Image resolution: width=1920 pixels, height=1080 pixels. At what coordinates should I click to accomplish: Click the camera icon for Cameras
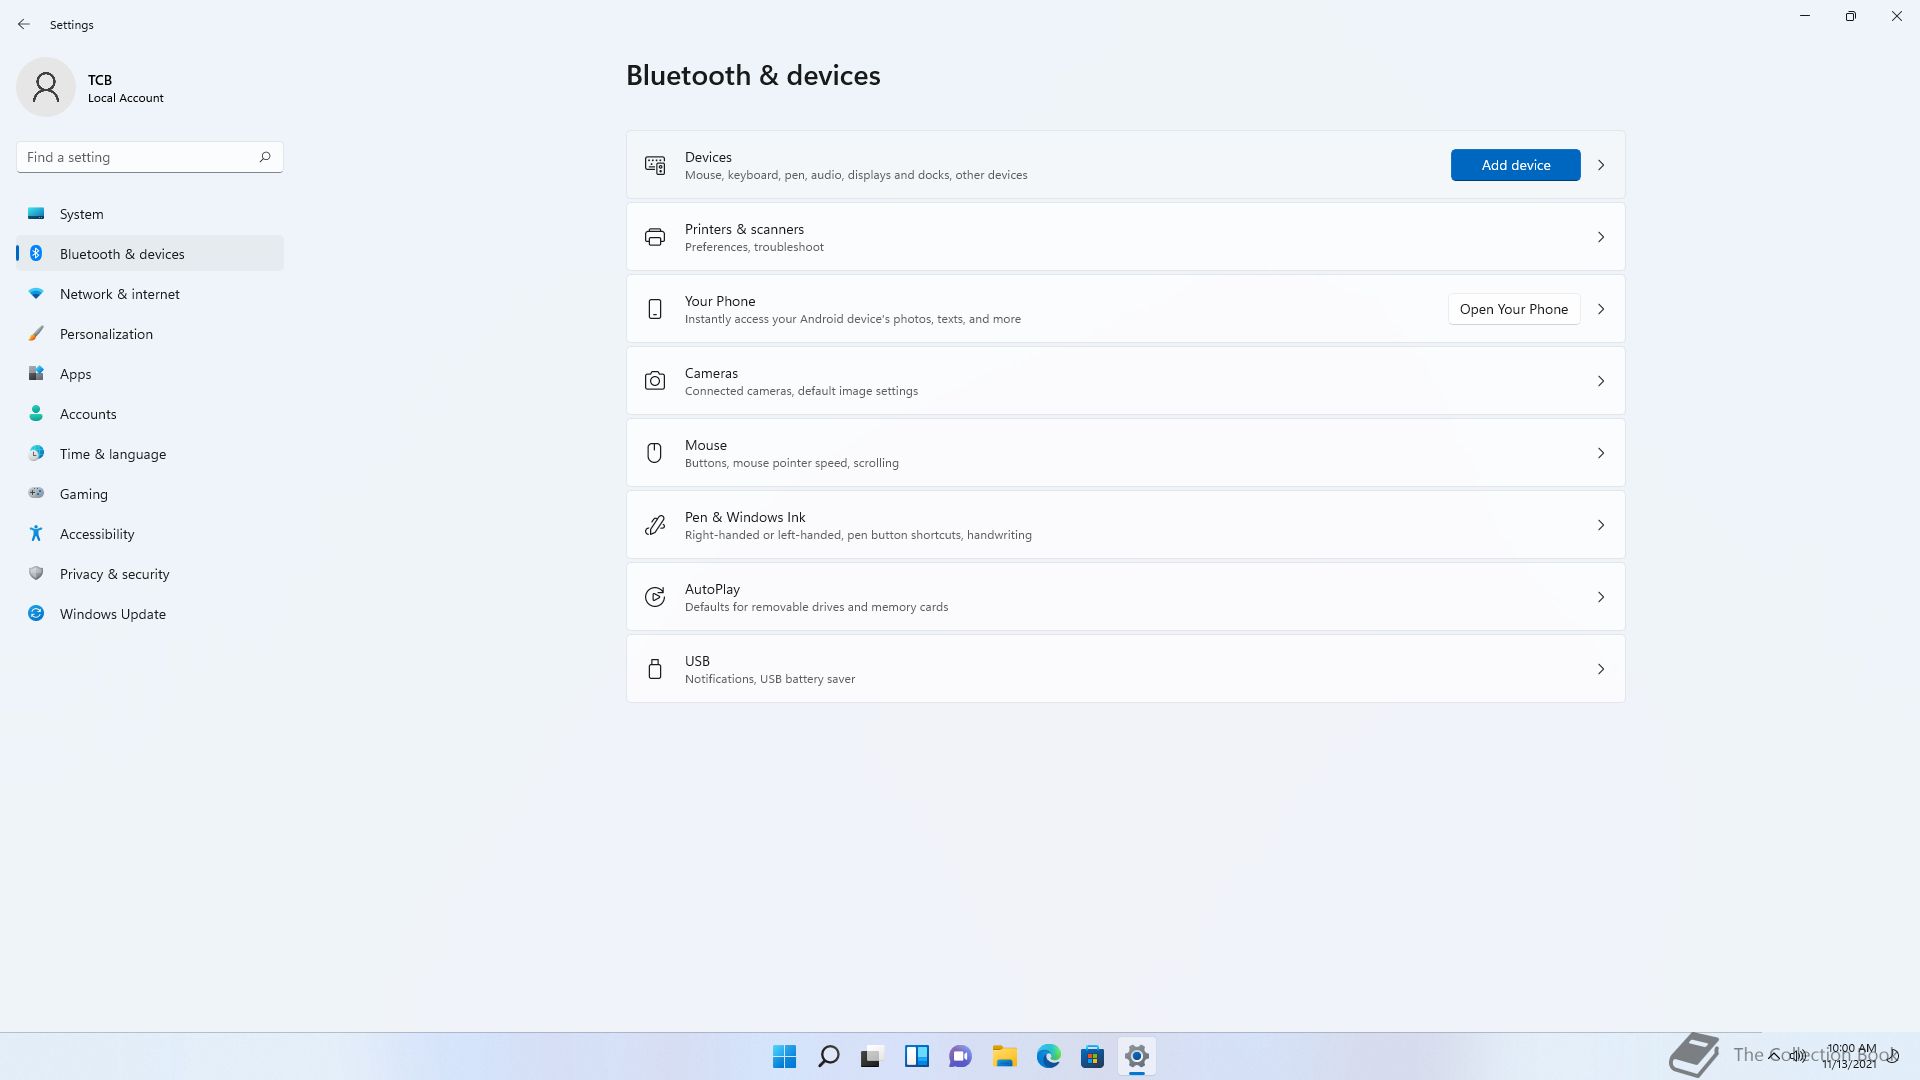[655, 381]
